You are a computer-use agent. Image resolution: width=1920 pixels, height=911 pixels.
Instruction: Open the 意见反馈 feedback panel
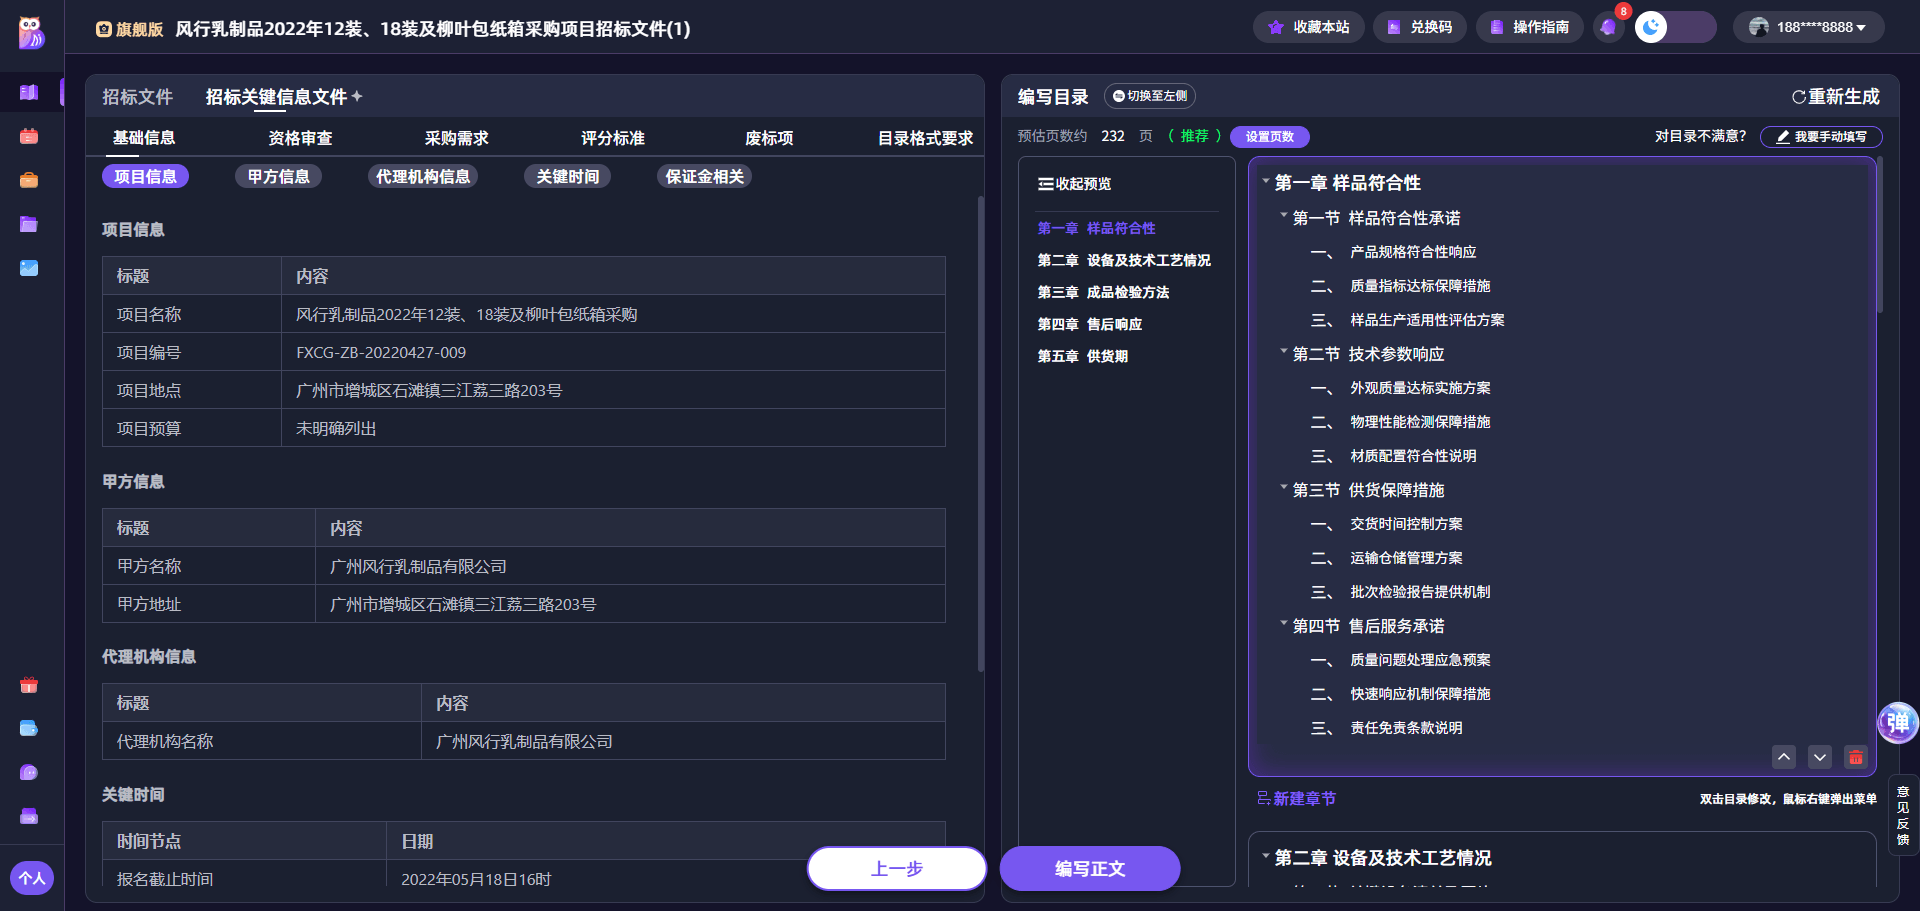[1904, 815]
